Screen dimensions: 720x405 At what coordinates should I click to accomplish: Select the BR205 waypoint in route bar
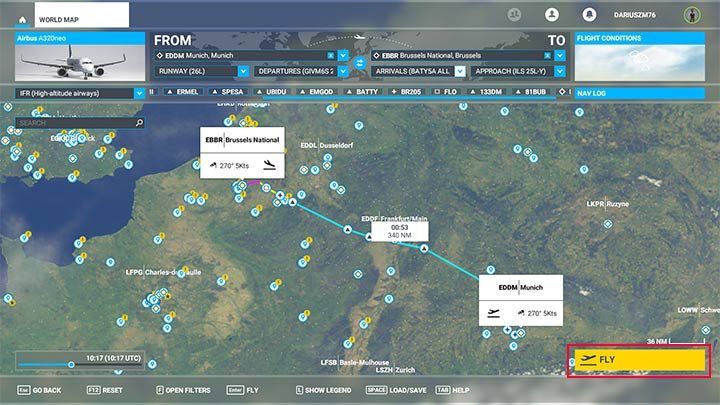click(x=406, y=92)
